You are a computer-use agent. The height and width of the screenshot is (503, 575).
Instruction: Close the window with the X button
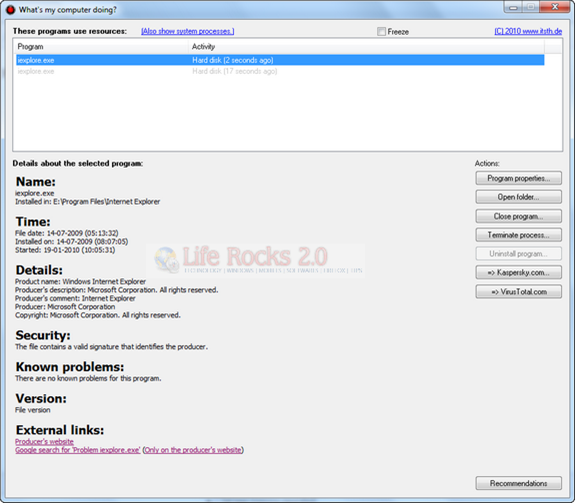tap(555, 7)
